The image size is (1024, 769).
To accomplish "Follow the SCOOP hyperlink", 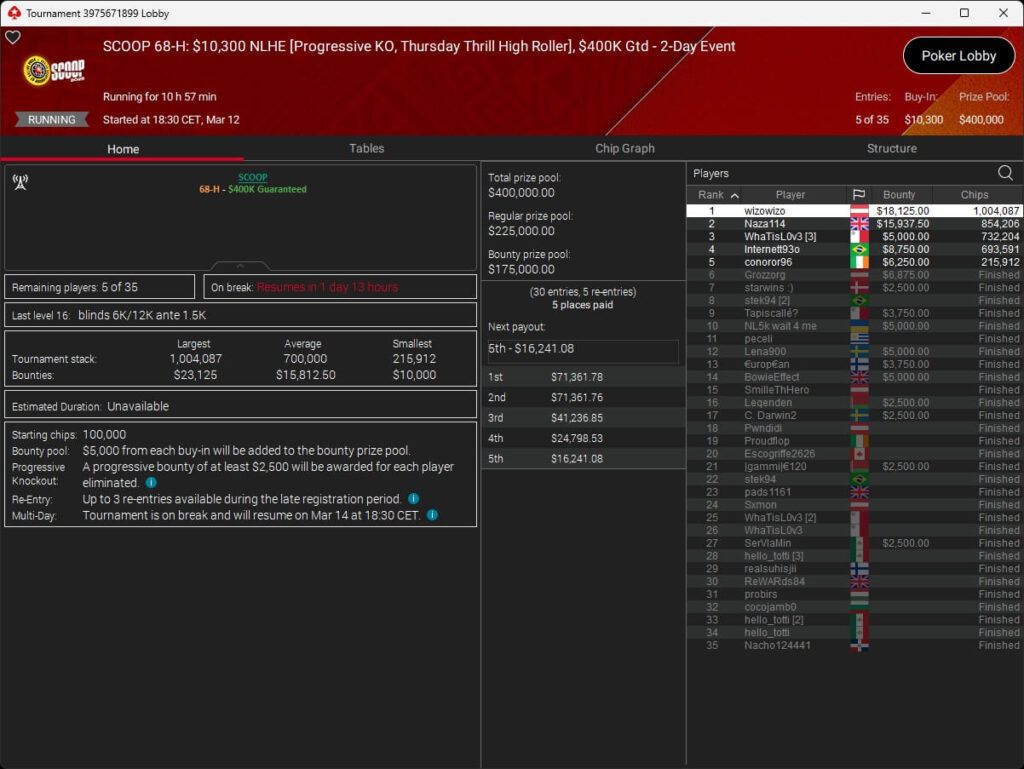I will pos(252,177).
